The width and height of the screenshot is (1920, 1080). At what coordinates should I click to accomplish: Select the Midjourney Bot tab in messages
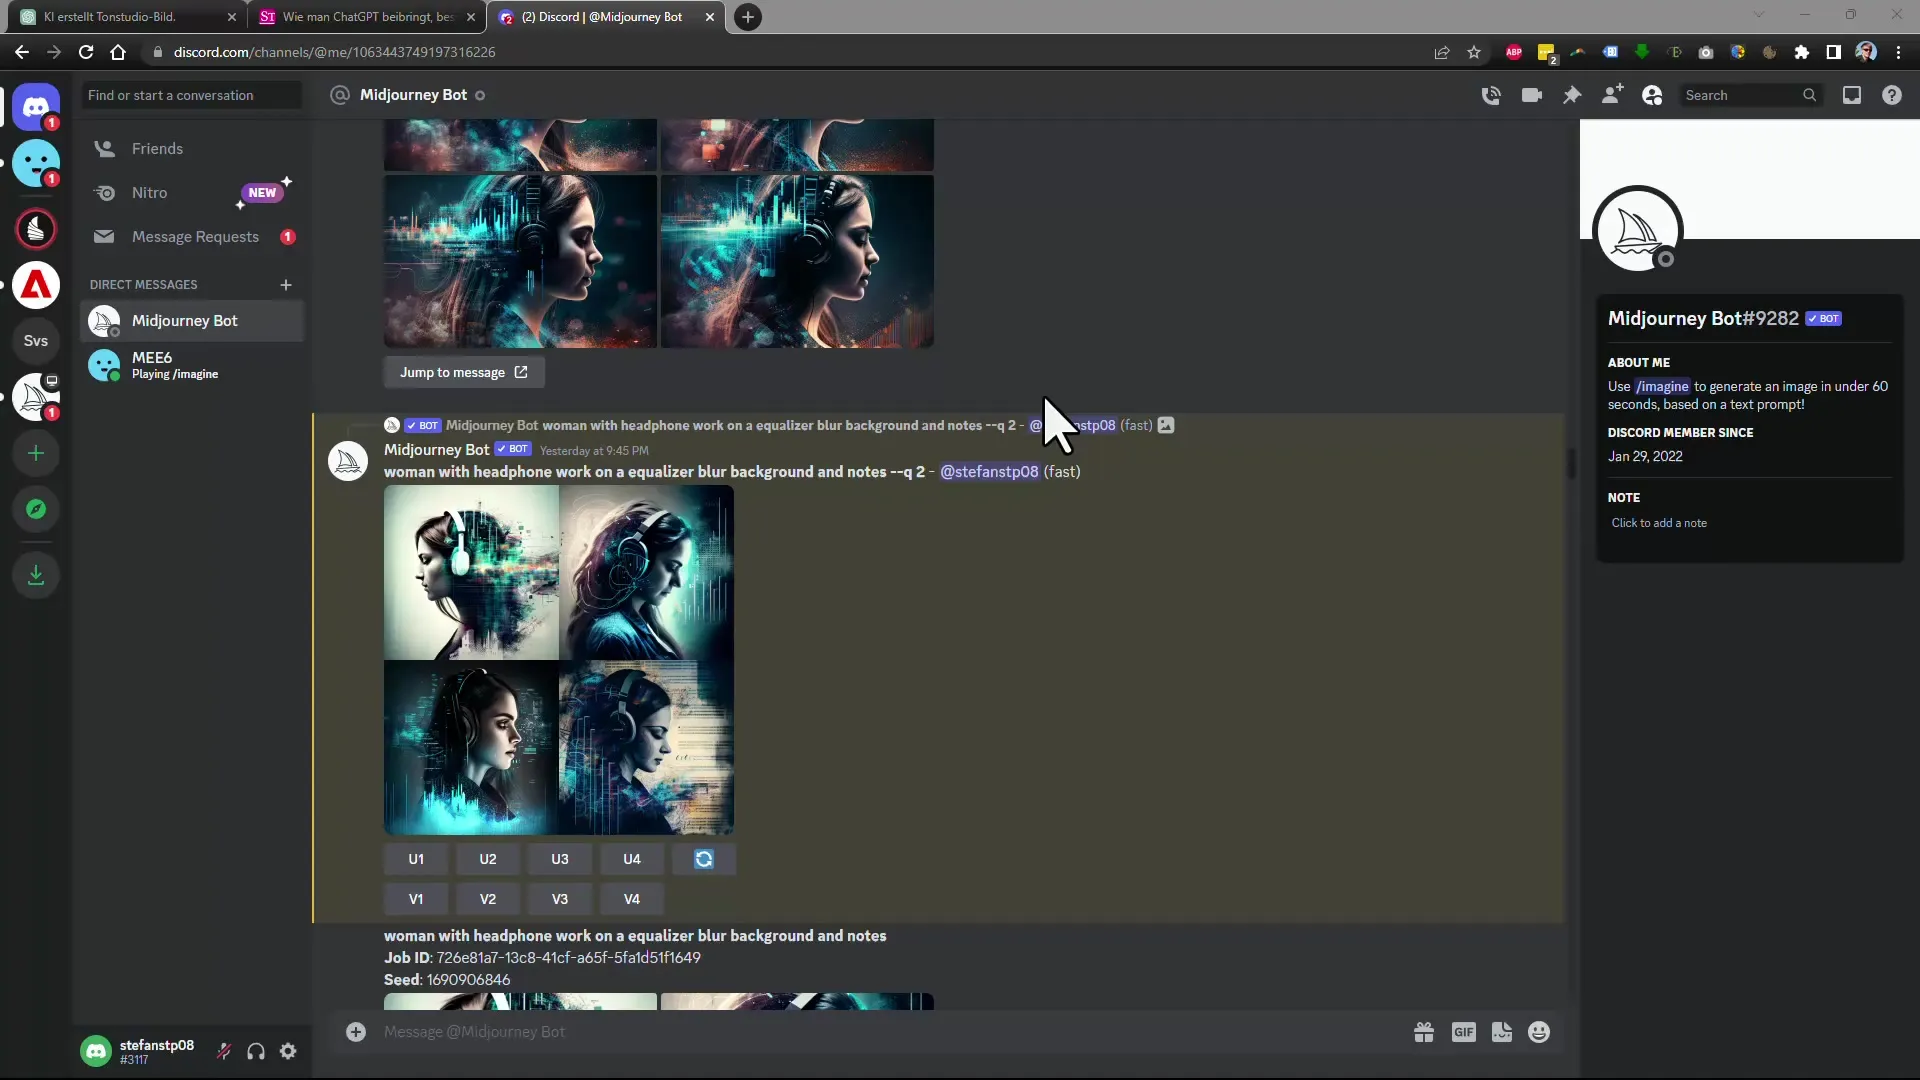point(185,320)
